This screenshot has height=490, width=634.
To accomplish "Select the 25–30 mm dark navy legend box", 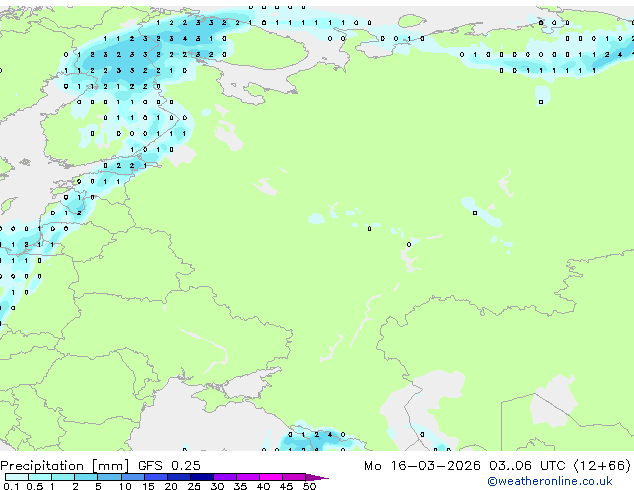I will pyautogui.click(x=202, y=477).
